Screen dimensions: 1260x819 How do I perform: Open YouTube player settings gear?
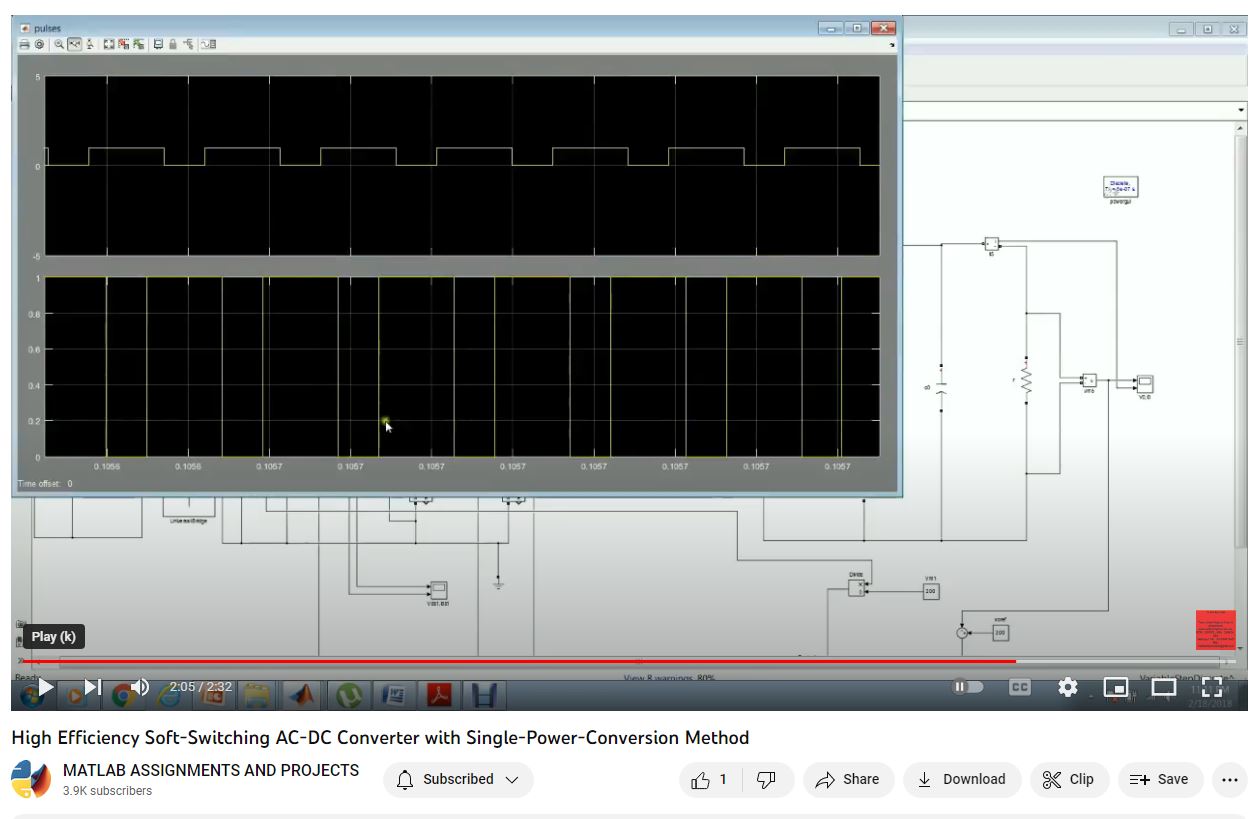pos(1068,687)
